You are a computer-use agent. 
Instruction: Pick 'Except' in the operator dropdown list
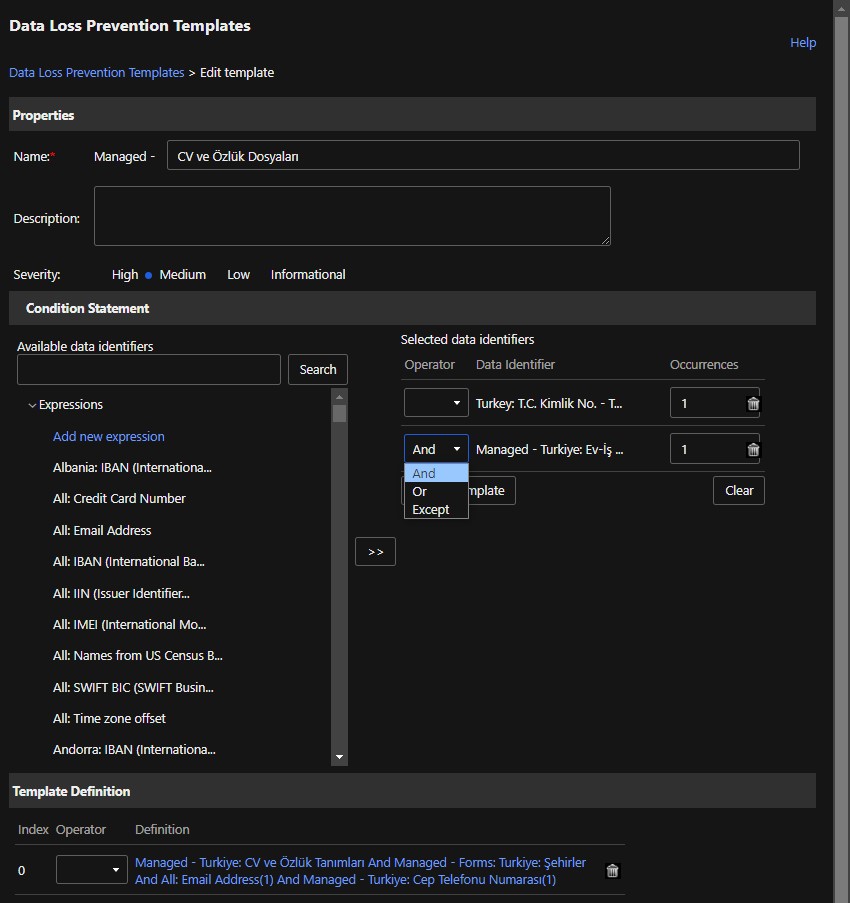431,510
